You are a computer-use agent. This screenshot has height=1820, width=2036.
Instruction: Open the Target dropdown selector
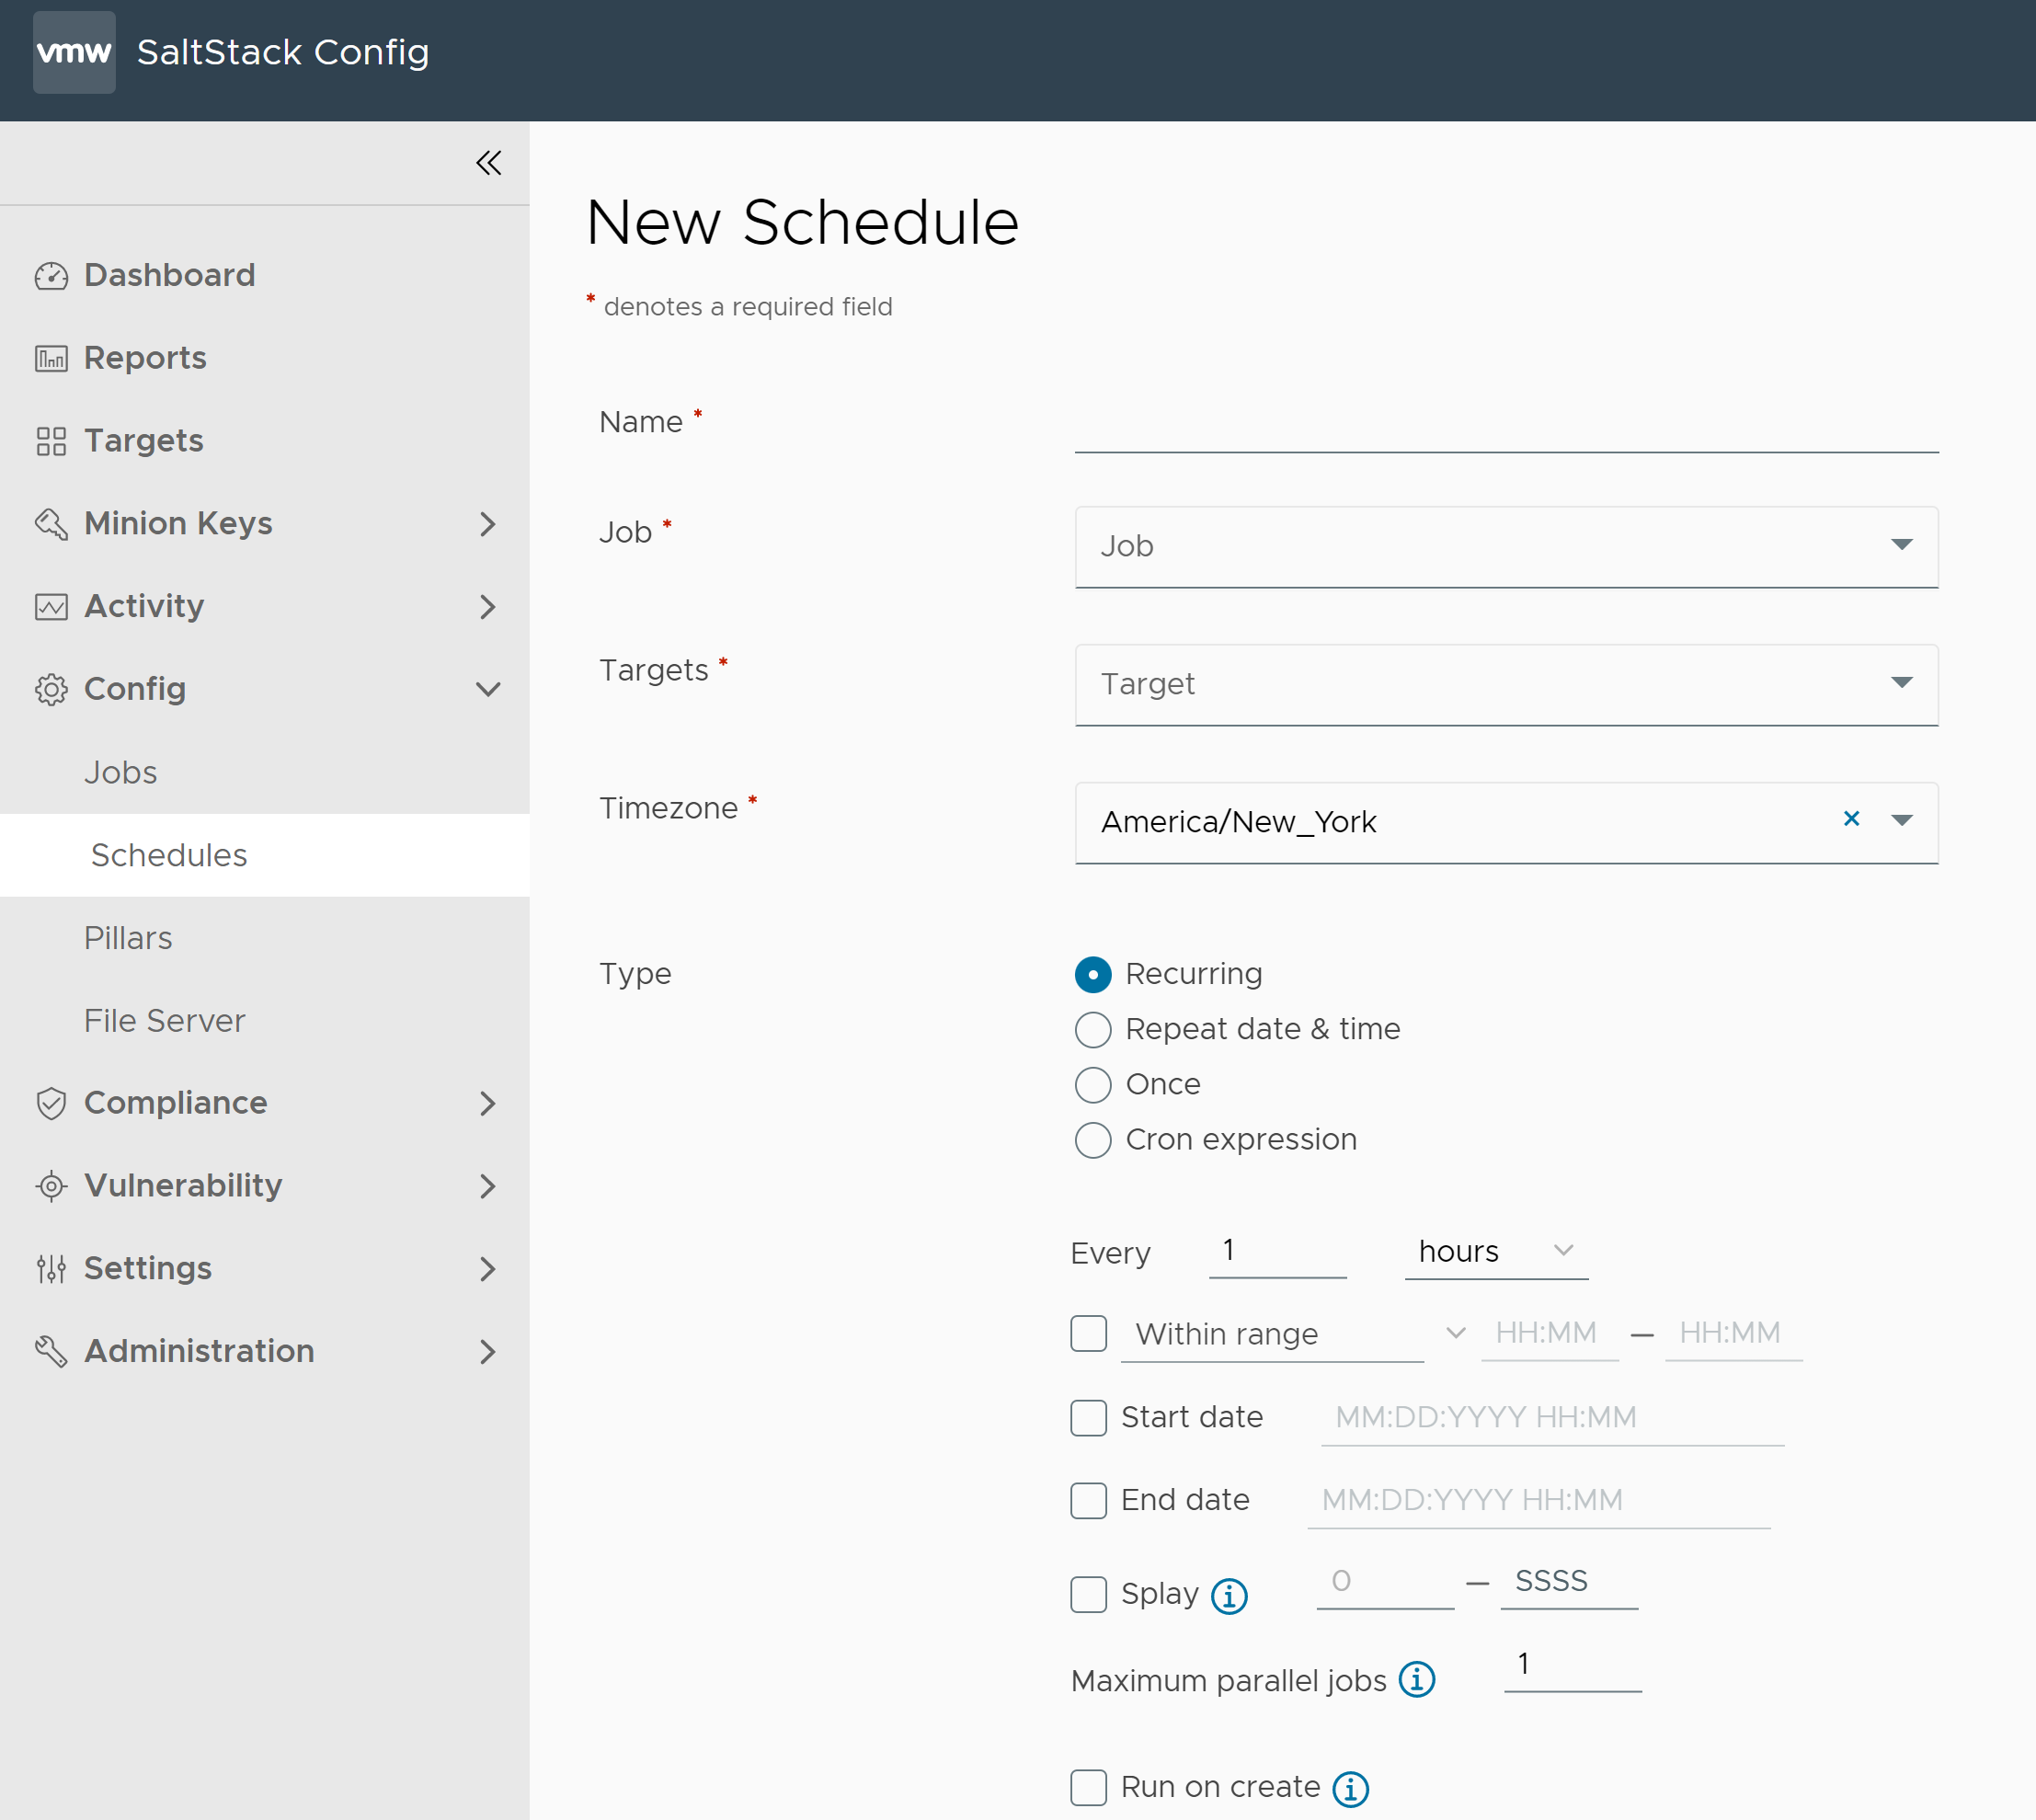[1505, 683]
